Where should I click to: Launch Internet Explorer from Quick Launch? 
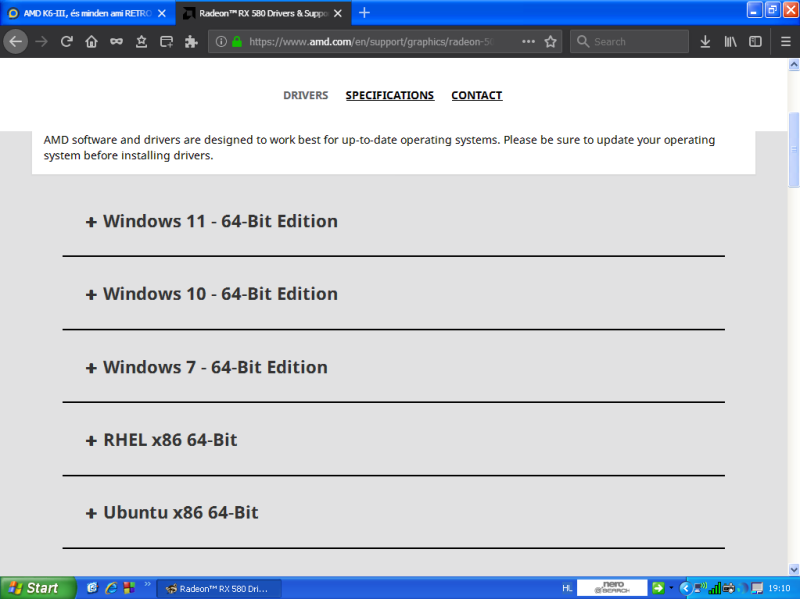point(111,588)
